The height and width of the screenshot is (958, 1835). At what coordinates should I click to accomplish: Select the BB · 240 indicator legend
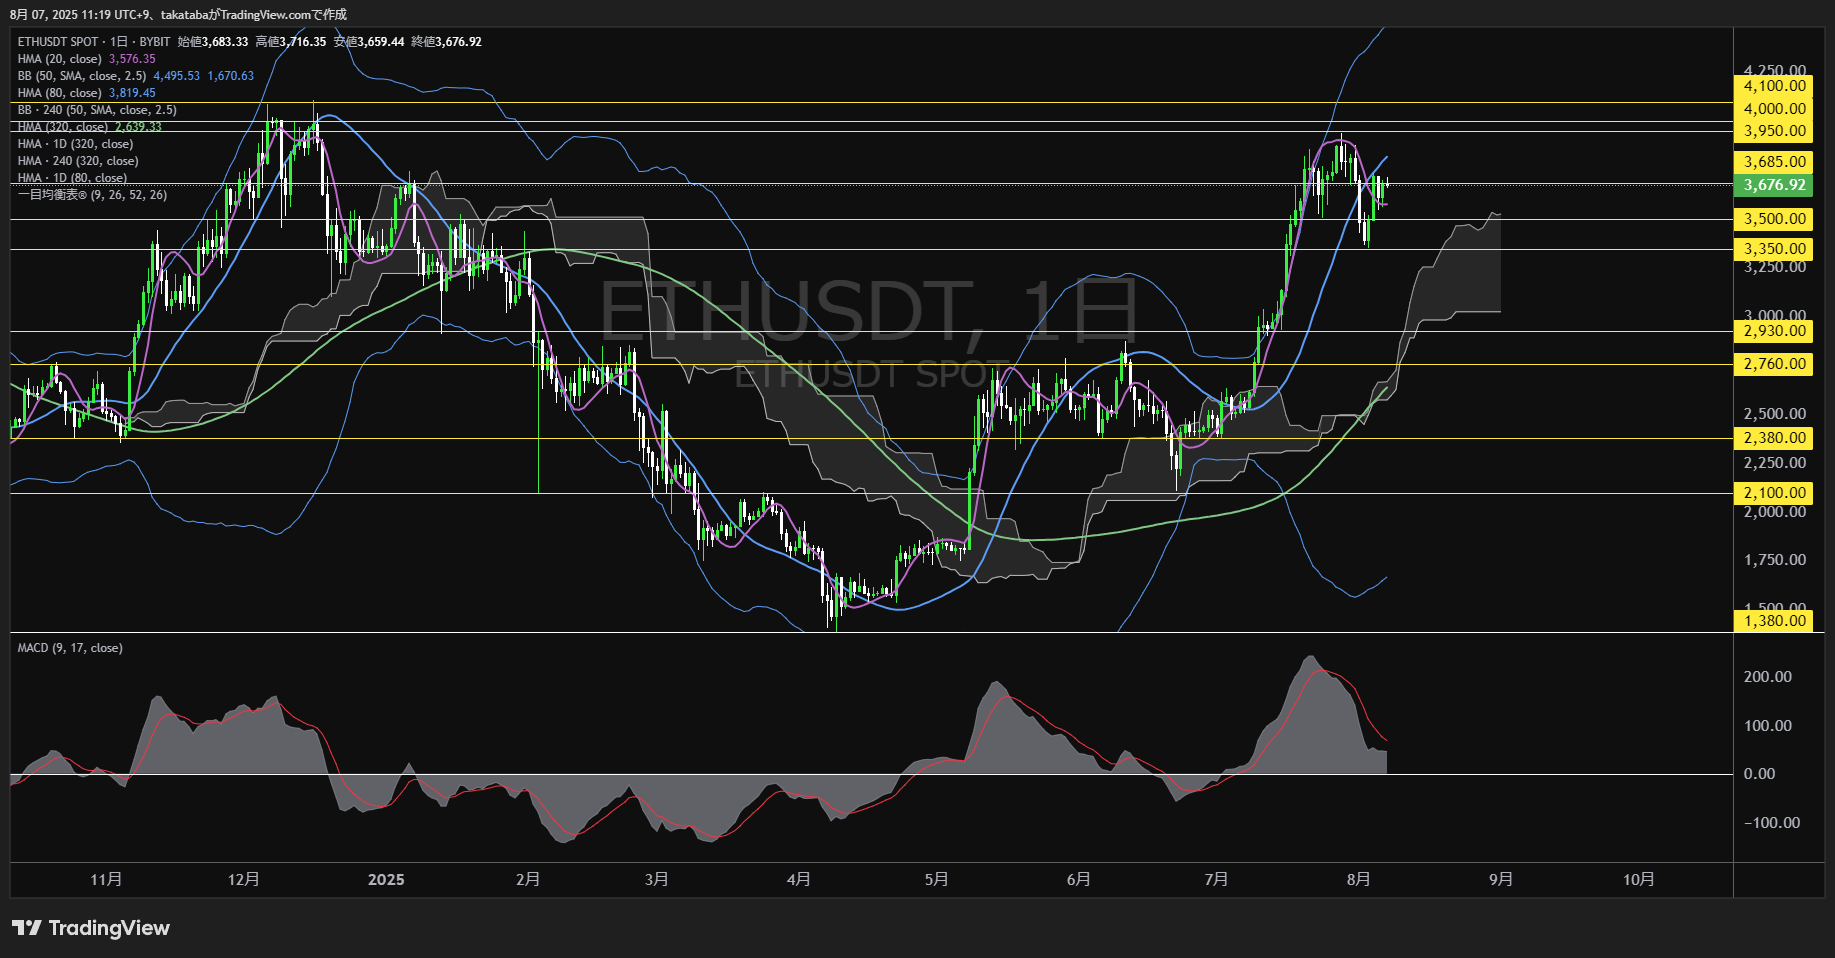pos(97,110)
